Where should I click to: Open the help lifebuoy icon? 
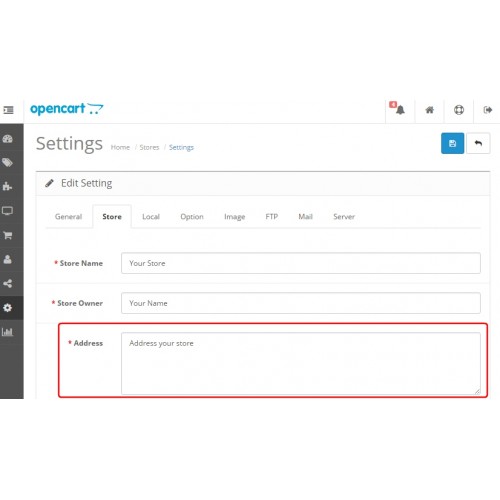[x=459, y=110]
